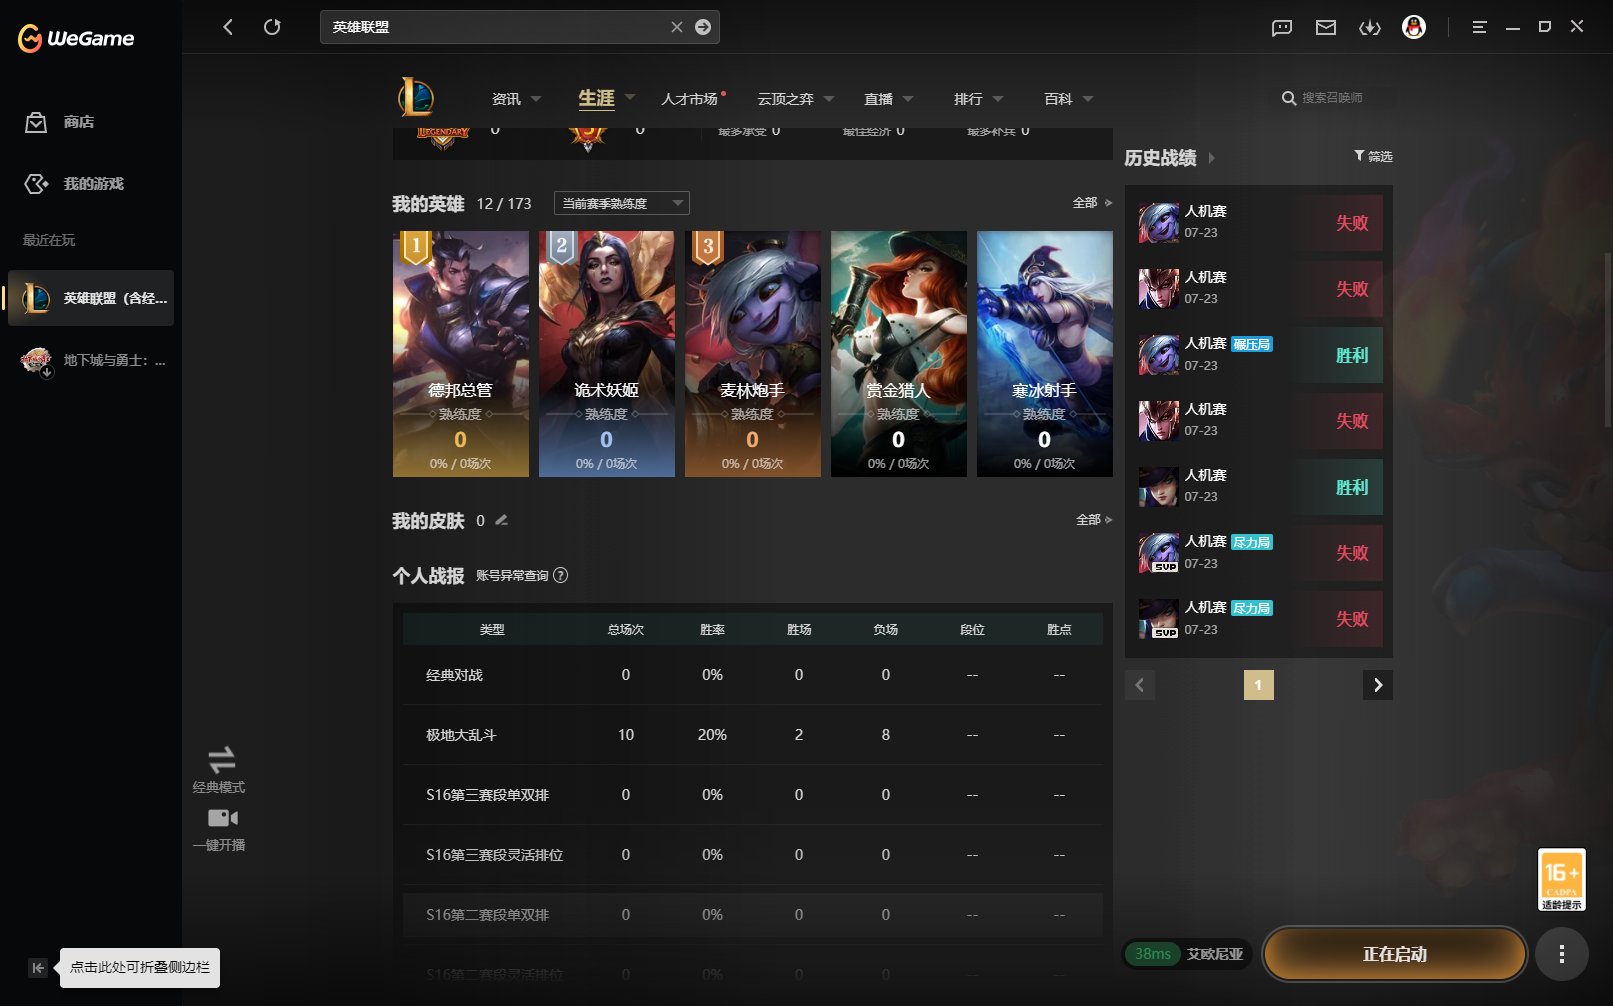Screen dimensions: 1613x1006
Task: Open the 直播 tab
Action: 878,99
